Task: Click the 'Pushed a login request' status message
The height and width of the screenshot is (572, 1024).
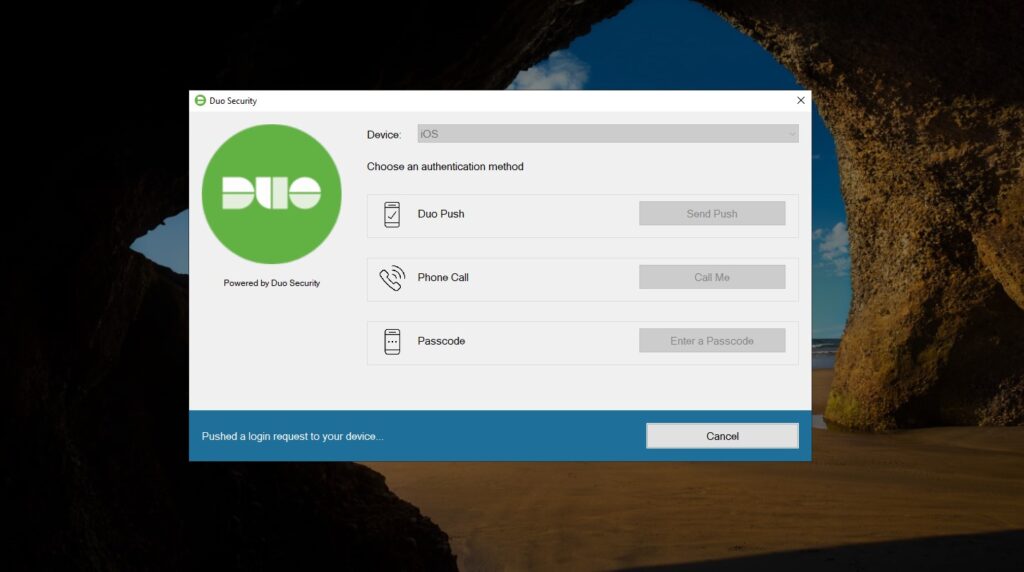Action: point(292,436)
